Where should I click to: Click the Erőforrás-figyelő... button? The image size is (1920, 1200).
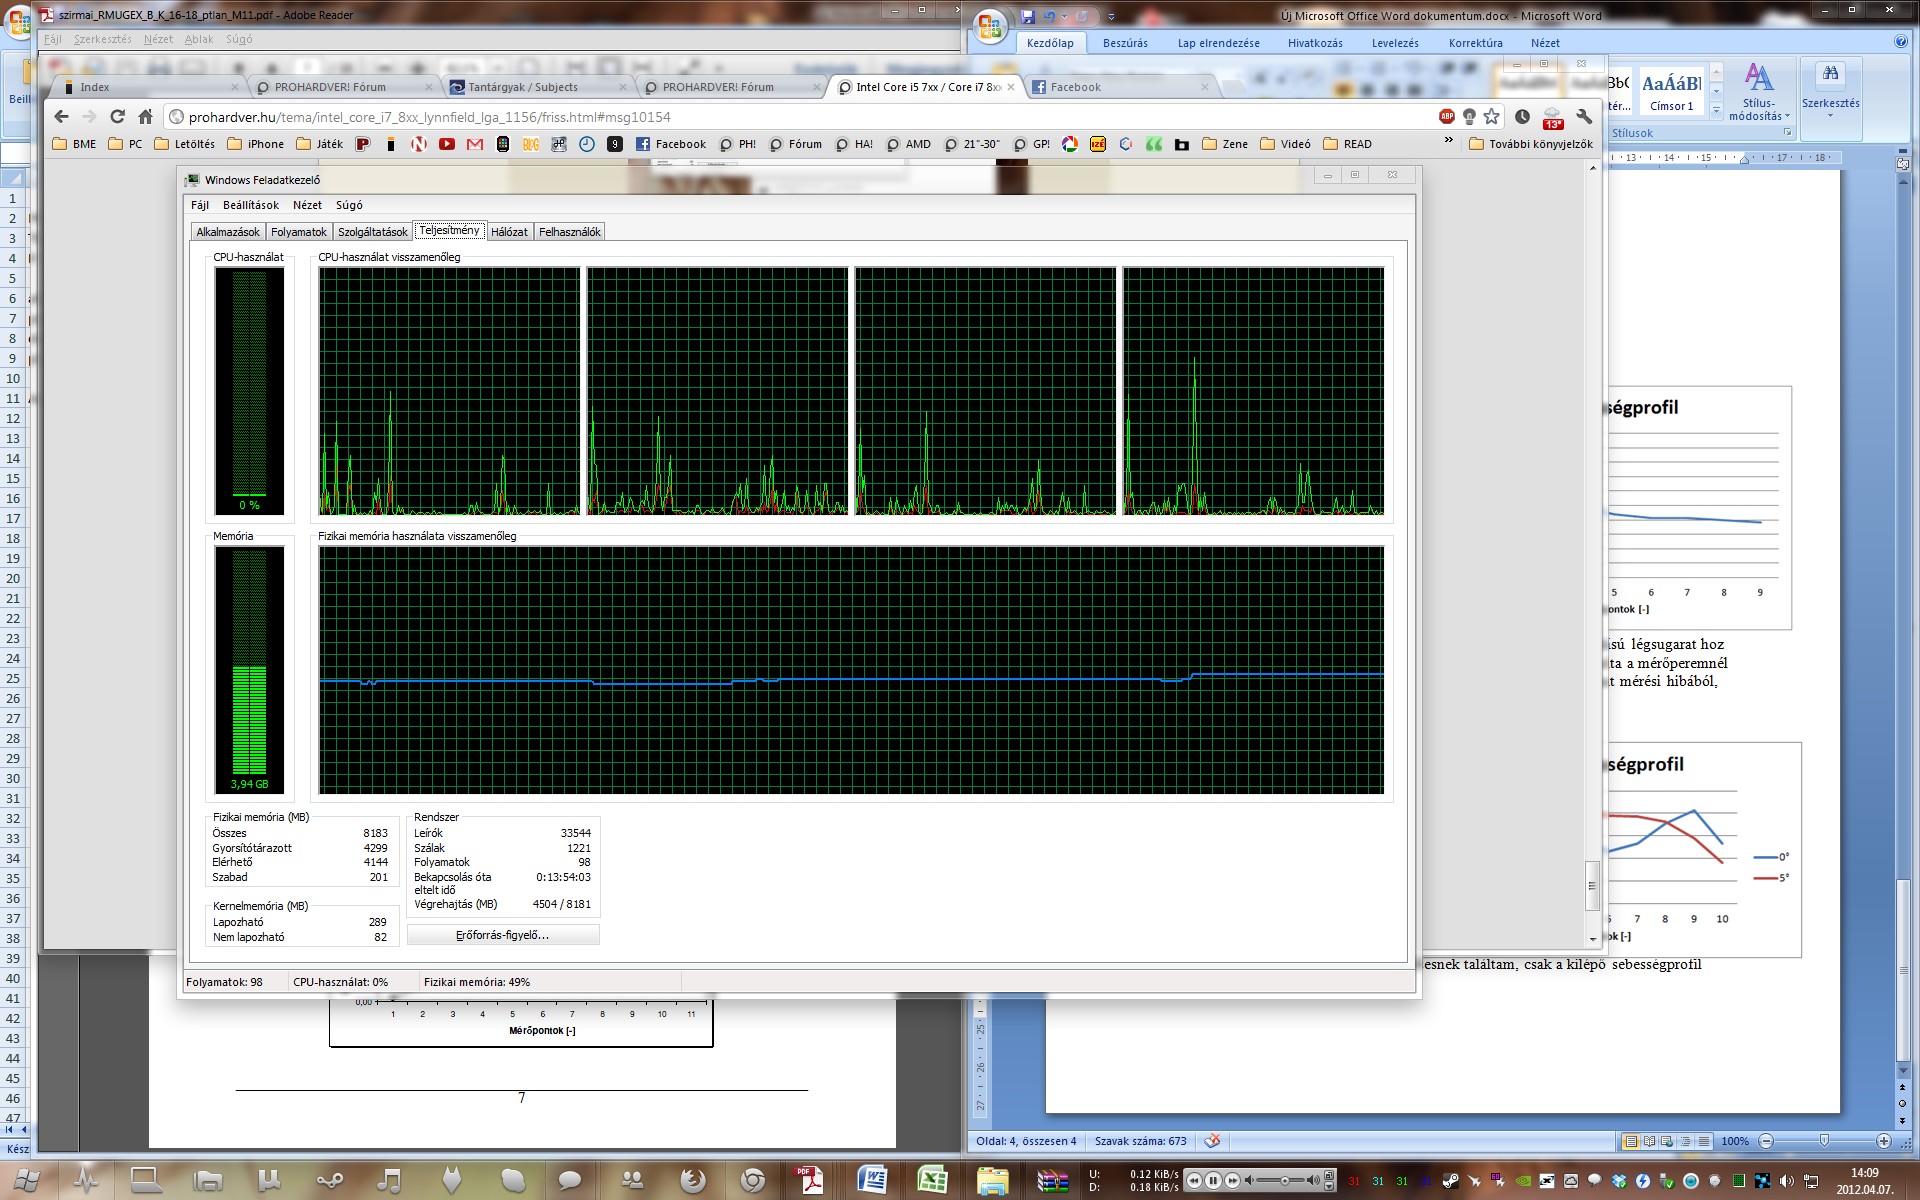click(x=503, y=935)
